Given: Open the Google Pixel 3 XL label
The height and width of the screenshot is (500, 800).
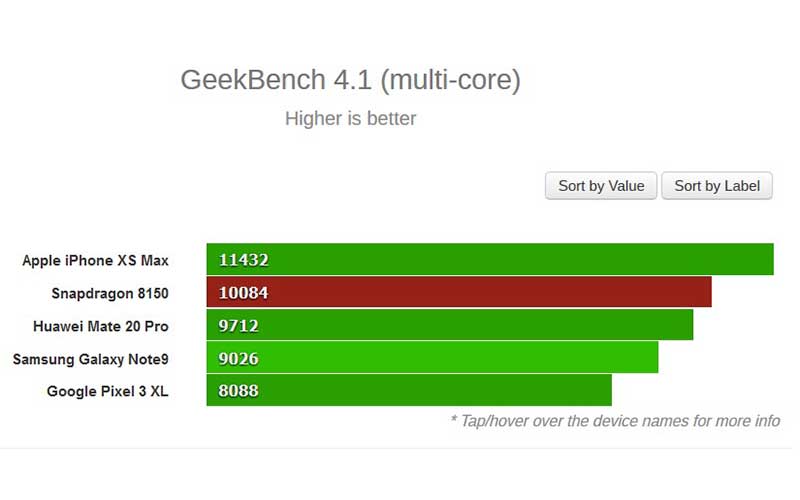Looking at the screenshot, I should (x=107, y=391).
